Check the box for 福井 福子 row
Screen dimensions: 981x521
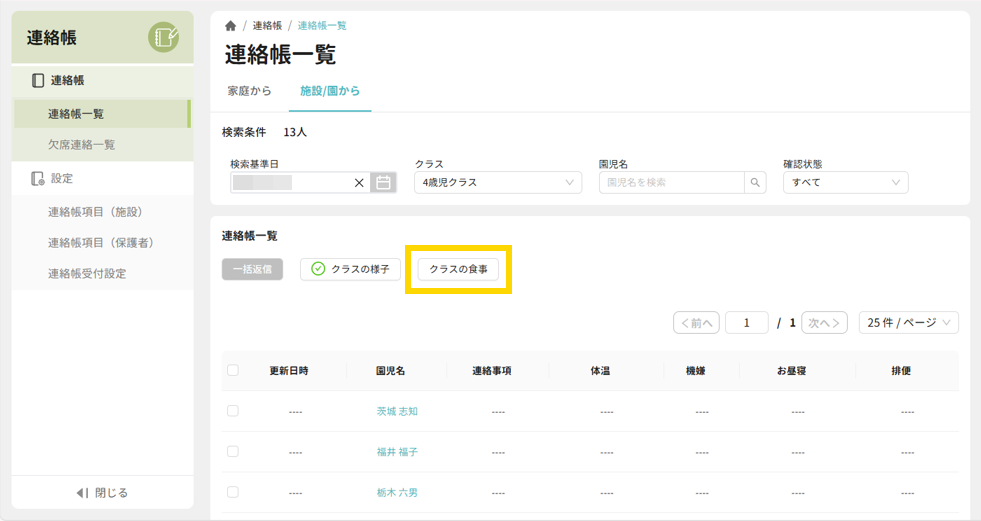click(x=233, y=452)
